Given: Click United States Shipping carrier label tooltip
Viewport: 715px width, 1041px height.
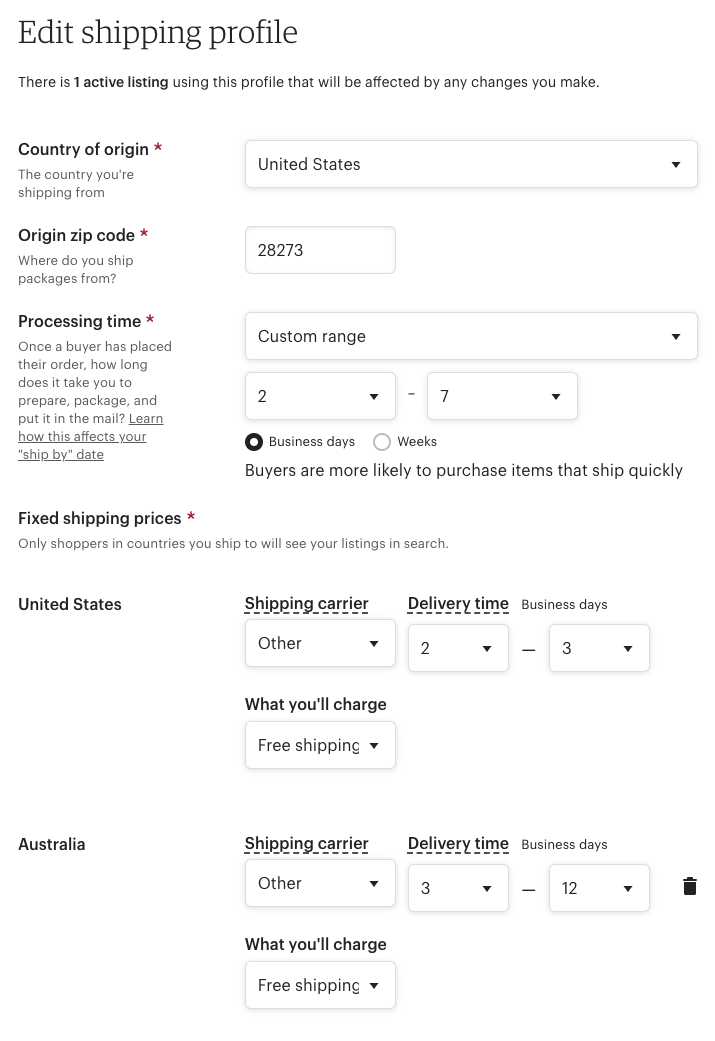Looking at the screenshot, I should (306, 603).
